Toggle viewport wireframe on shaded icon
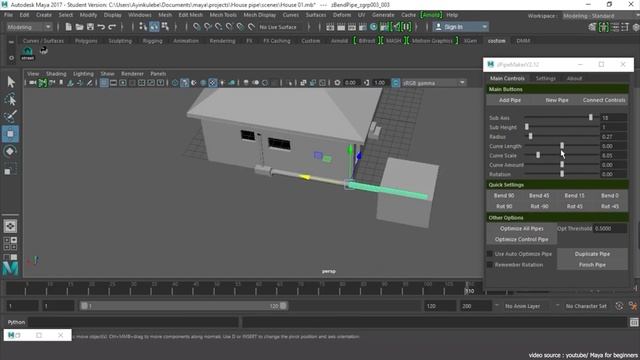 pyautogui.click(x=203, y=83)
